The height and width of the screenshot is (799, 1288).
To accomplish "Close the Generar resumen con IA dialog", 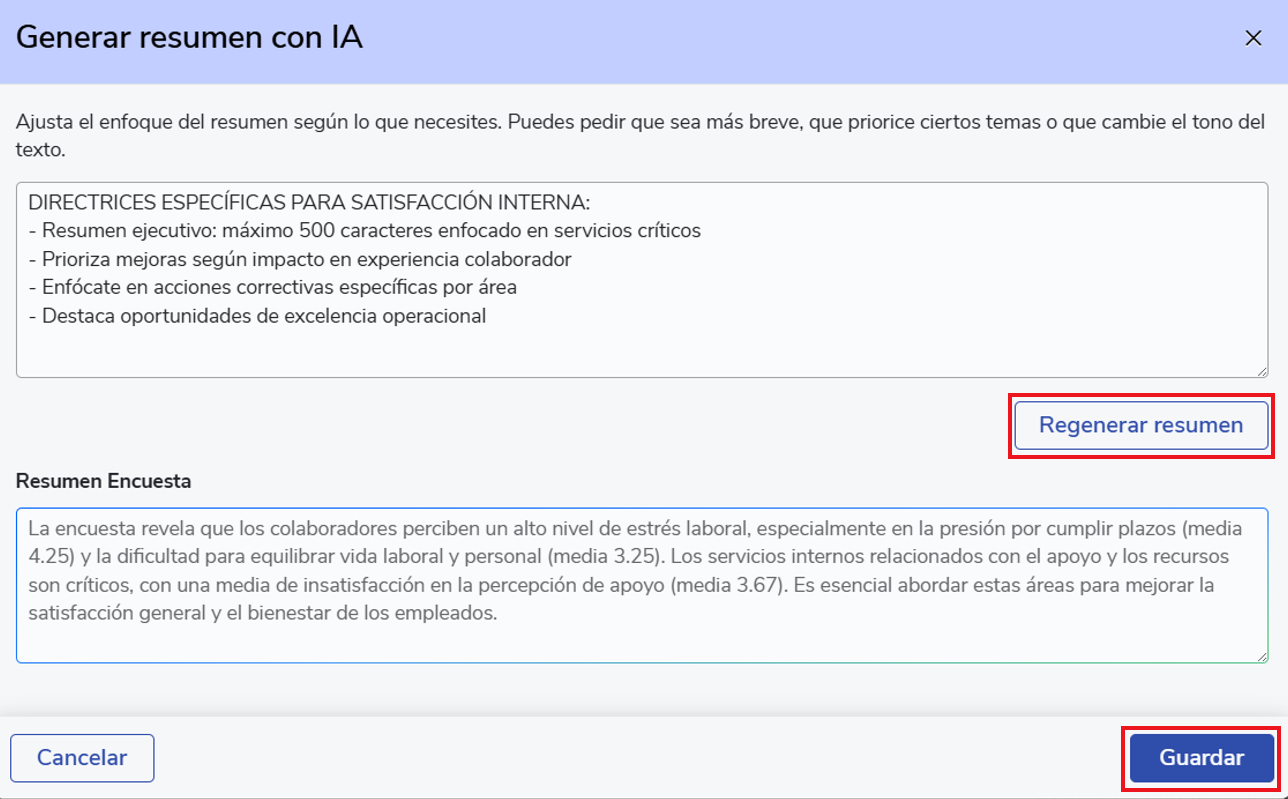I will click(x=1252, y=38).
